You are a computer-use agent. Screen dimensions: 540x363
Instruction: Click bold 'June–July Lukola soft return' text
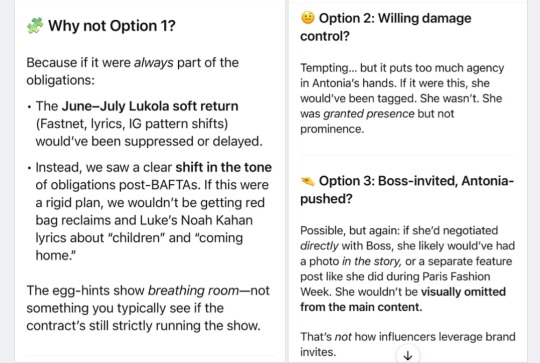[150, 106]
